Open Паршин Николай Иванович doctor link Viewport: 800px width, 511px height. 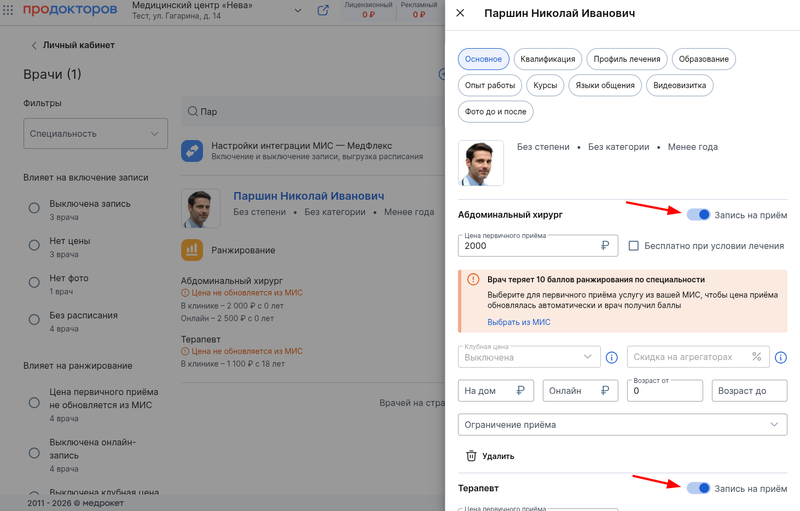tap(309, 196)
